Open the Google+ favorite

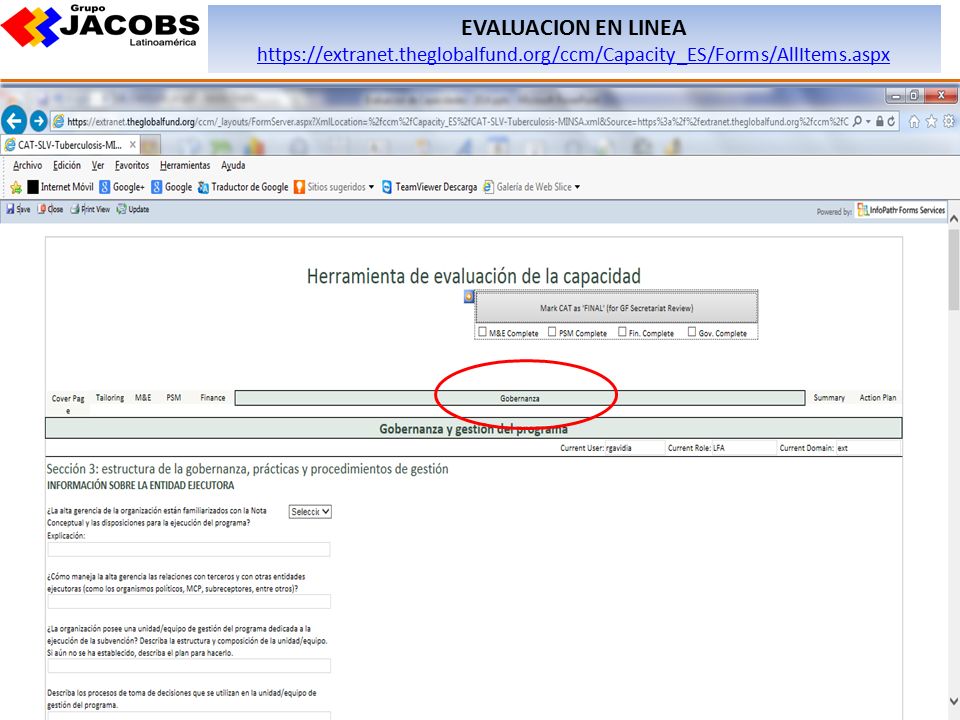tap(122, 187)
